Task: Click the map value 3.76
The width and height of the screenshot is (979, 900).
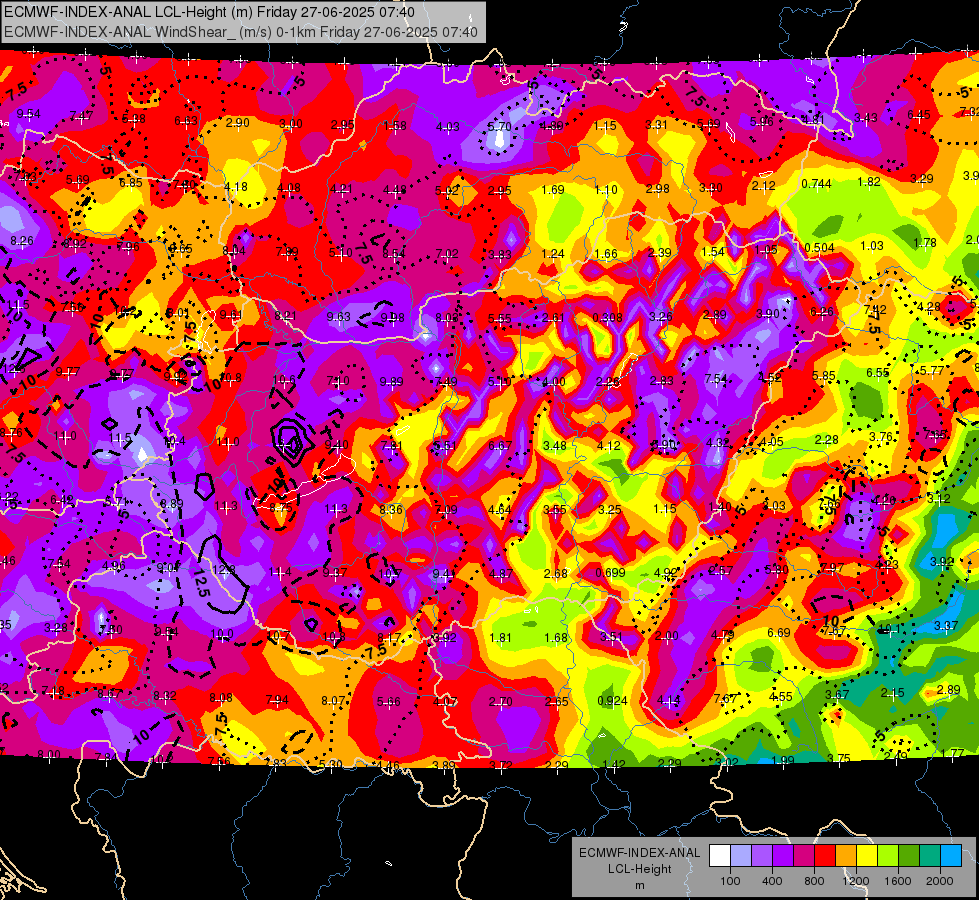Action: point(881,437)
